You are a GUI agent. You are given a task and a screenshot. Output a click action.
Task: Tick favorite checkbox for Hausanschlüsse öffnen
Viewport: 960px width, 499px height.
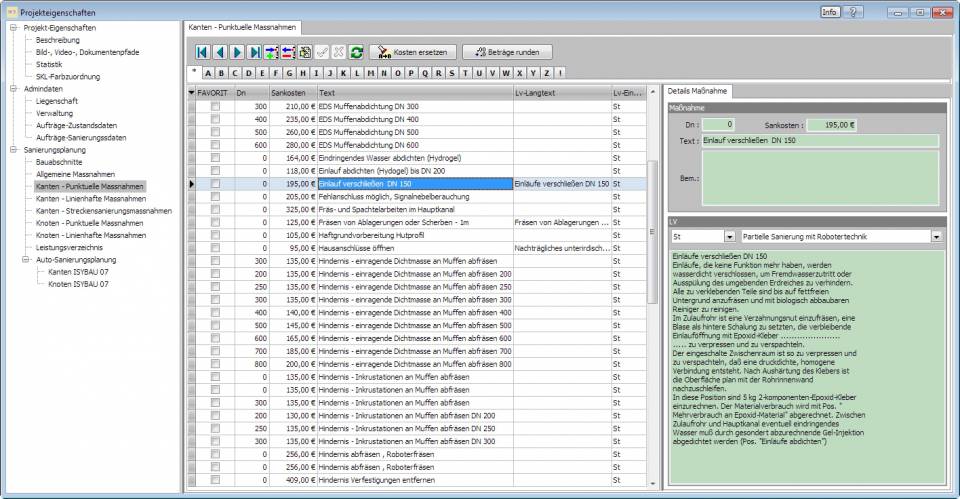point(215,248)
